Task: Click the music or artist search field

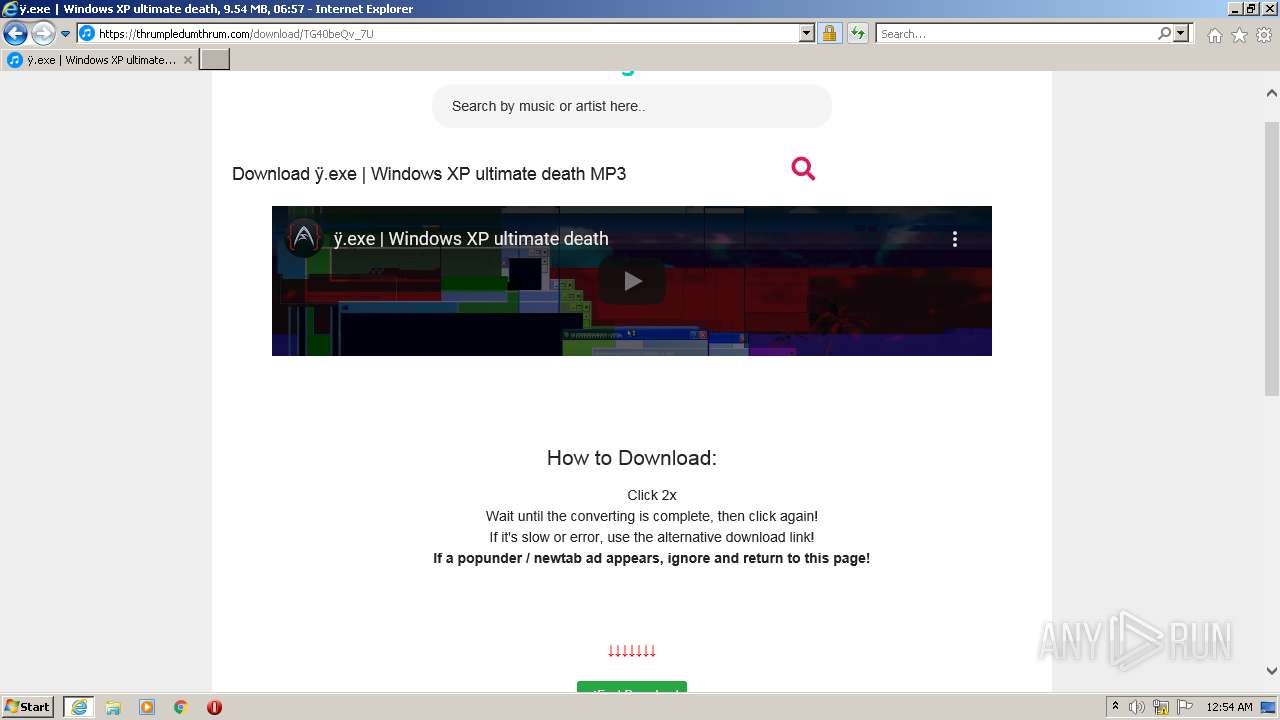Action: 632,106
